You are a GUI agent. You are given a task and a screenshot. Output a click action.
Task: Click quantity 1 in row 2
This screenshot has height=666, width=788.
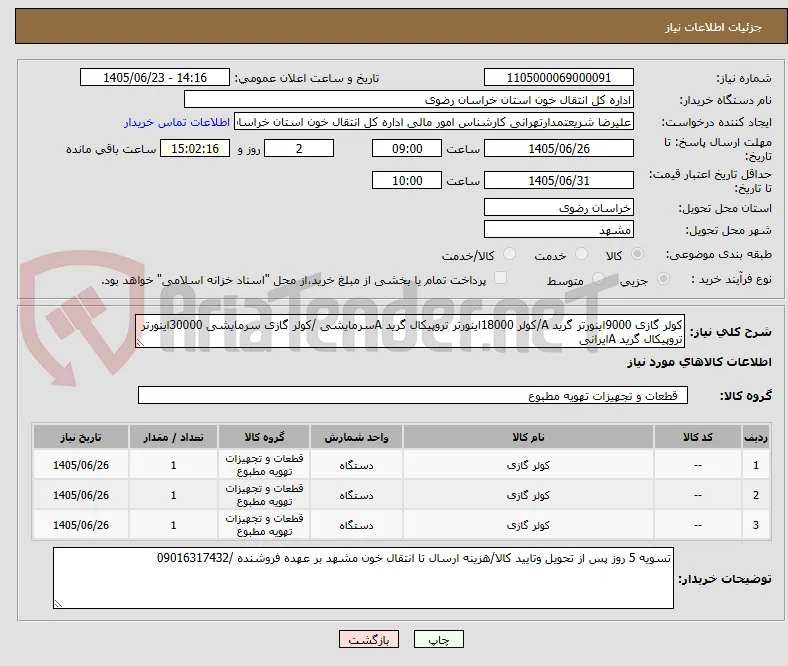[x=173, y=495]
